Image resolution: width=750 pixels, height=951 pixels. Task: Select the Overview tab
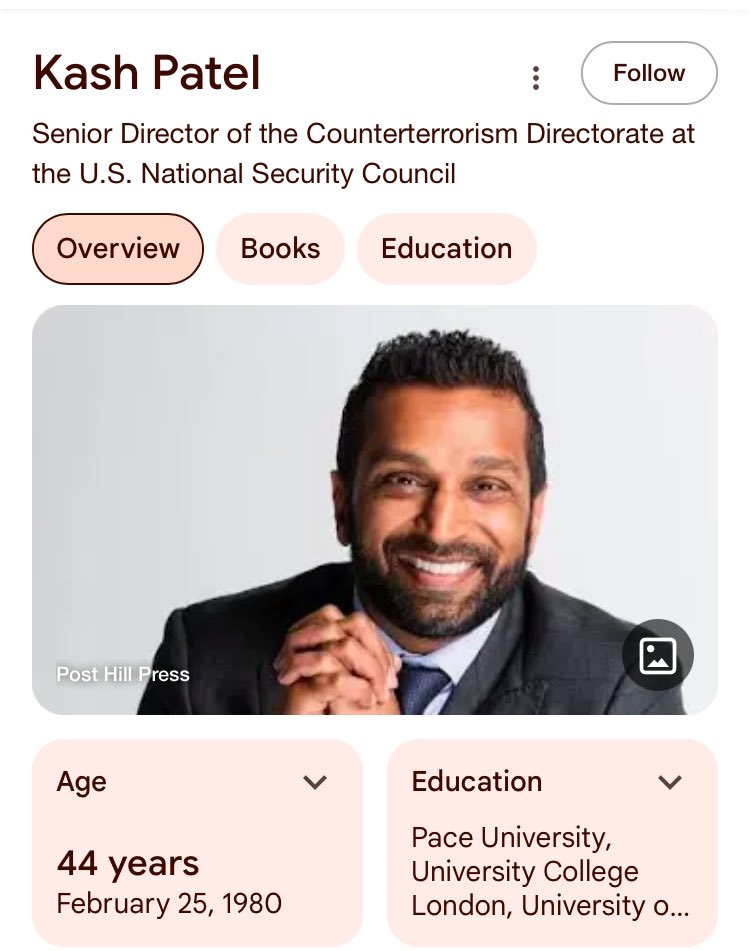click(118, 248)
